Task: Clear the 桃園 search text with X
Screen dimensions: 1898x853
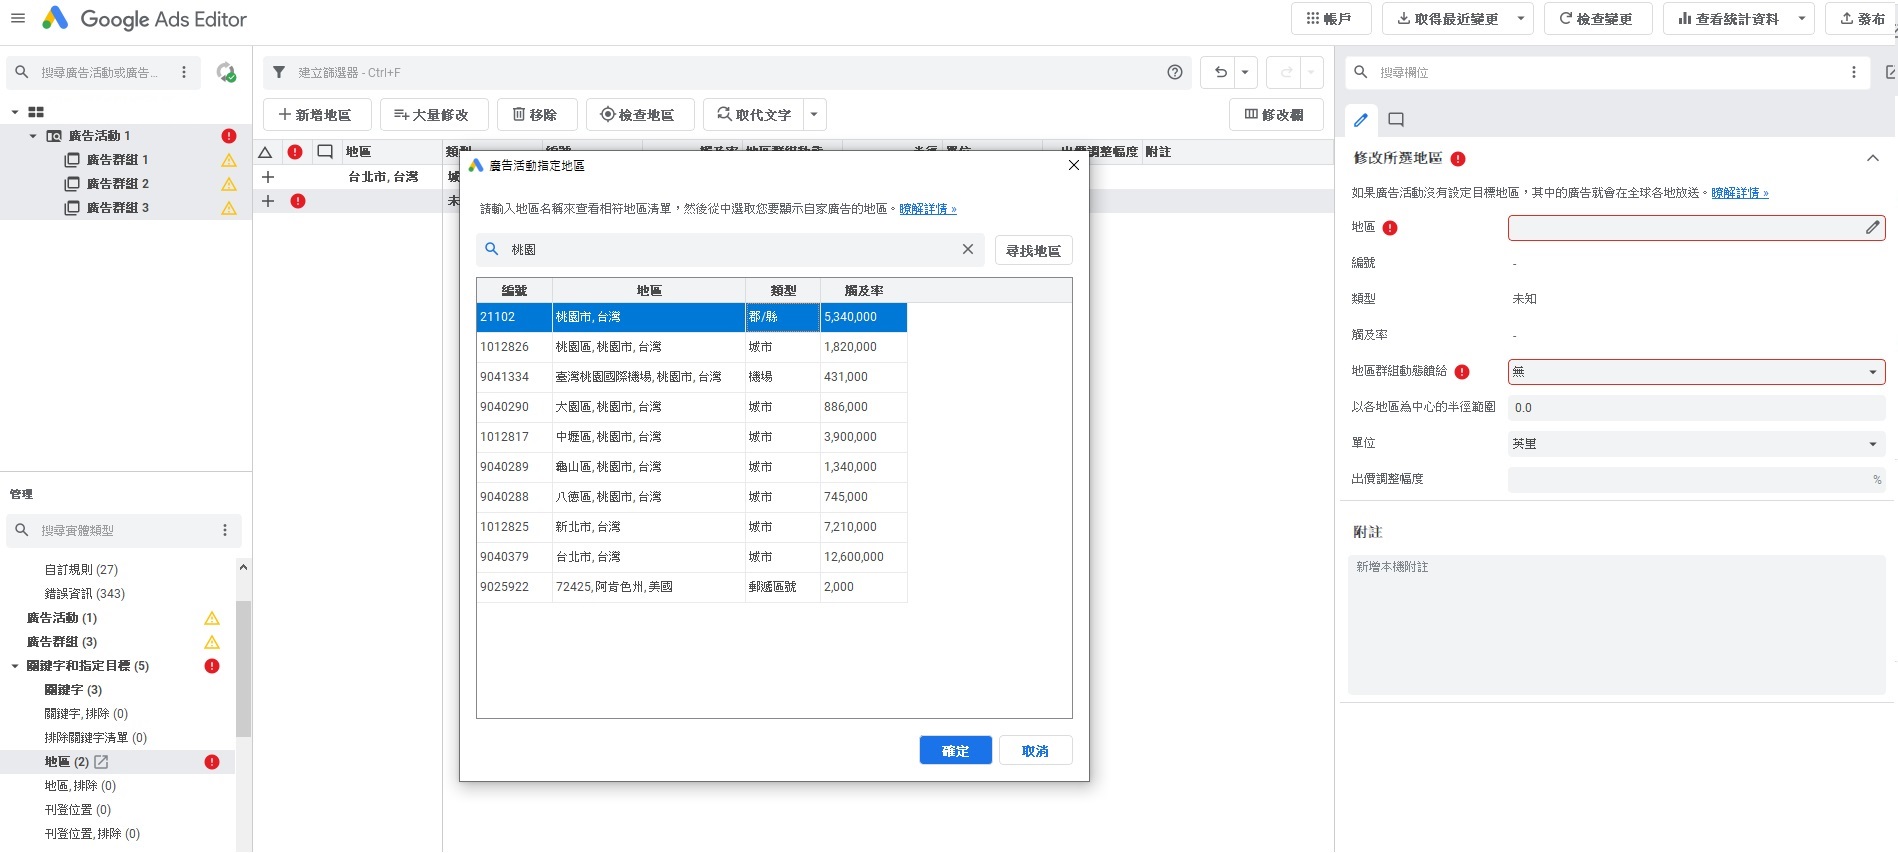Action: coord(967,249)
